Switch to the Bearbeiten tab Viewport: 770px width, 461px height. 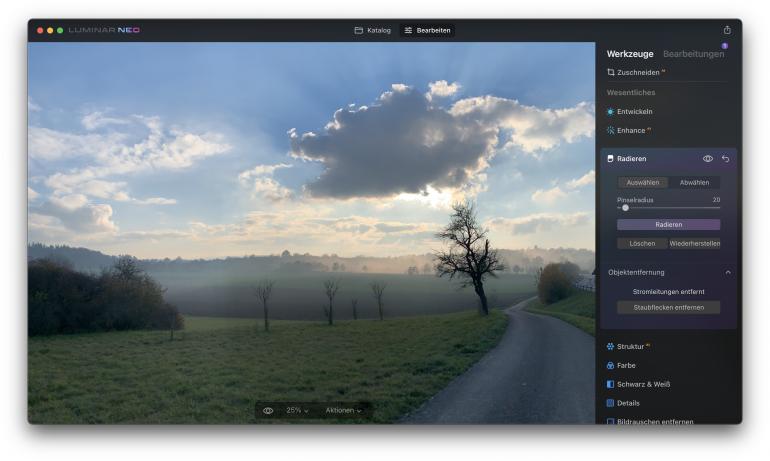point(427,30)
